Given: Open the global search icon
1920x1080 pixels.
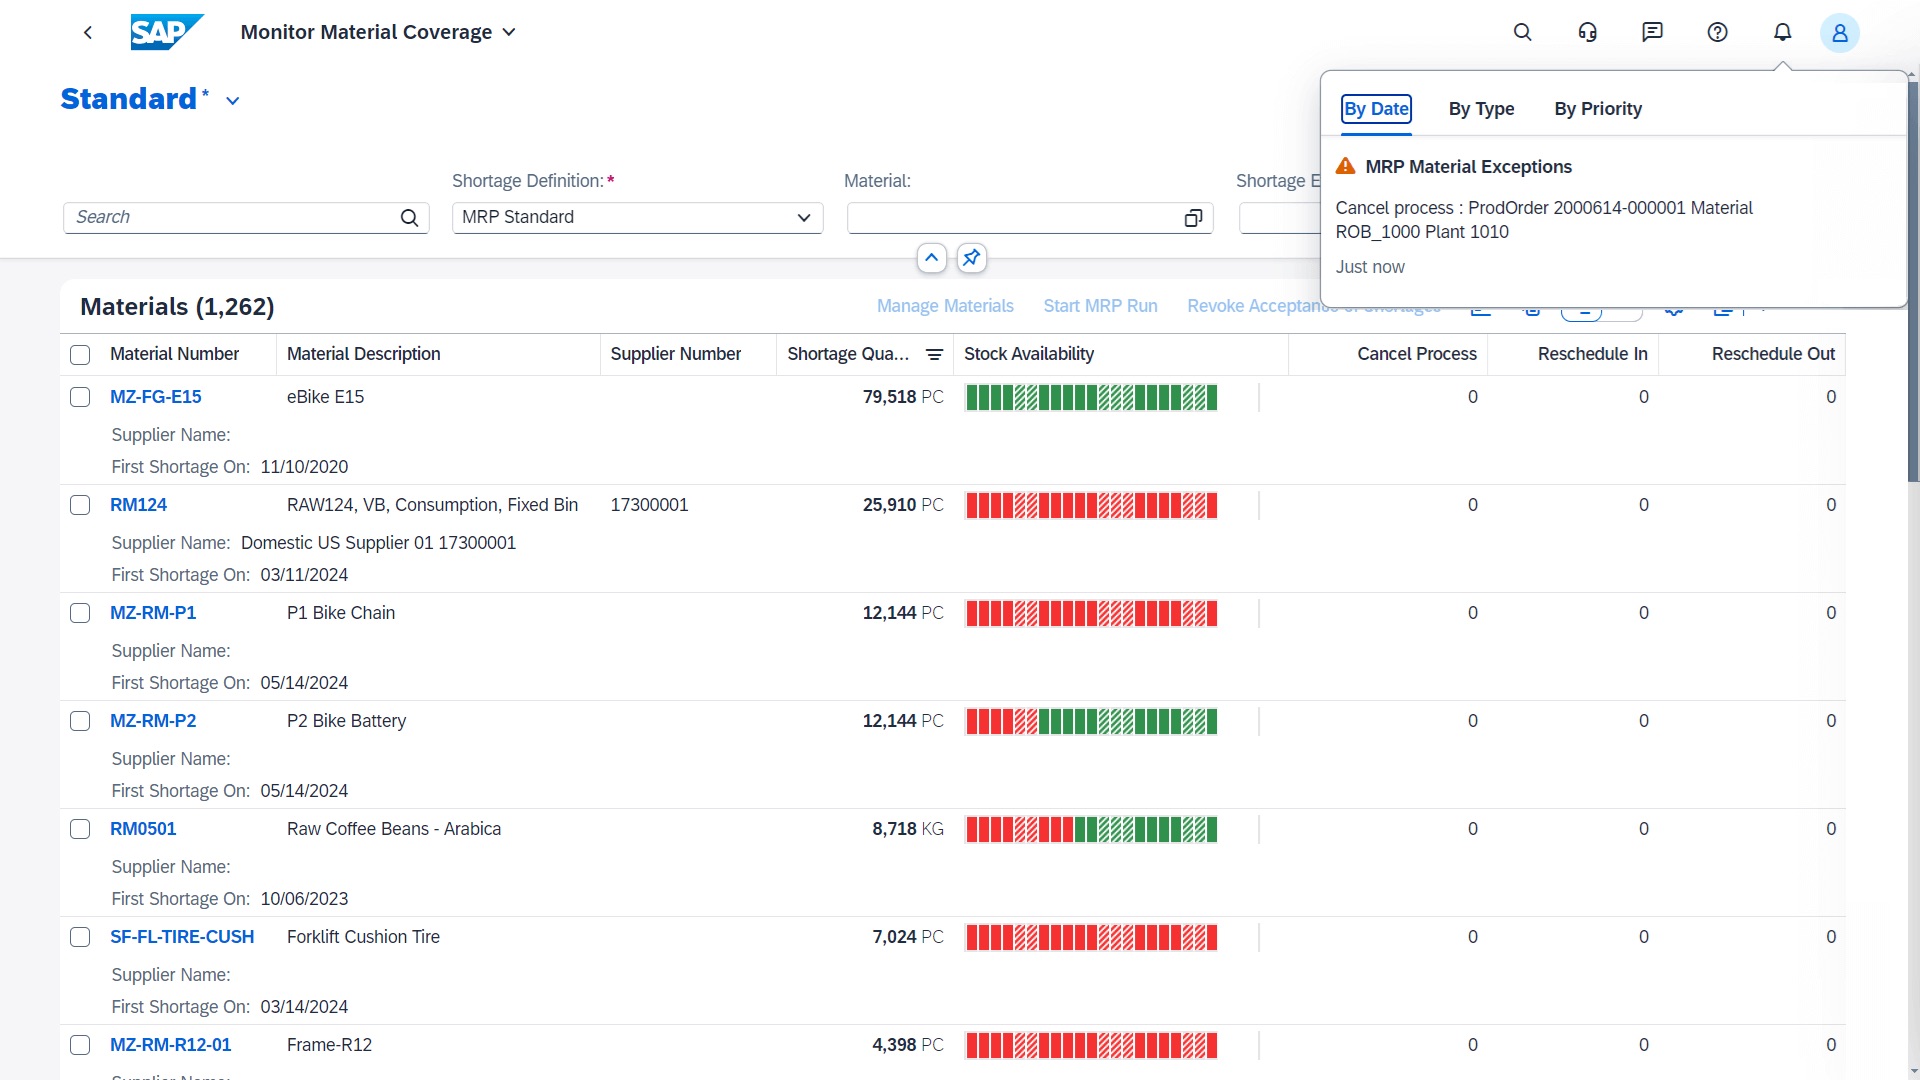Looking at the screenshot, I should [x=1522, y=32].
